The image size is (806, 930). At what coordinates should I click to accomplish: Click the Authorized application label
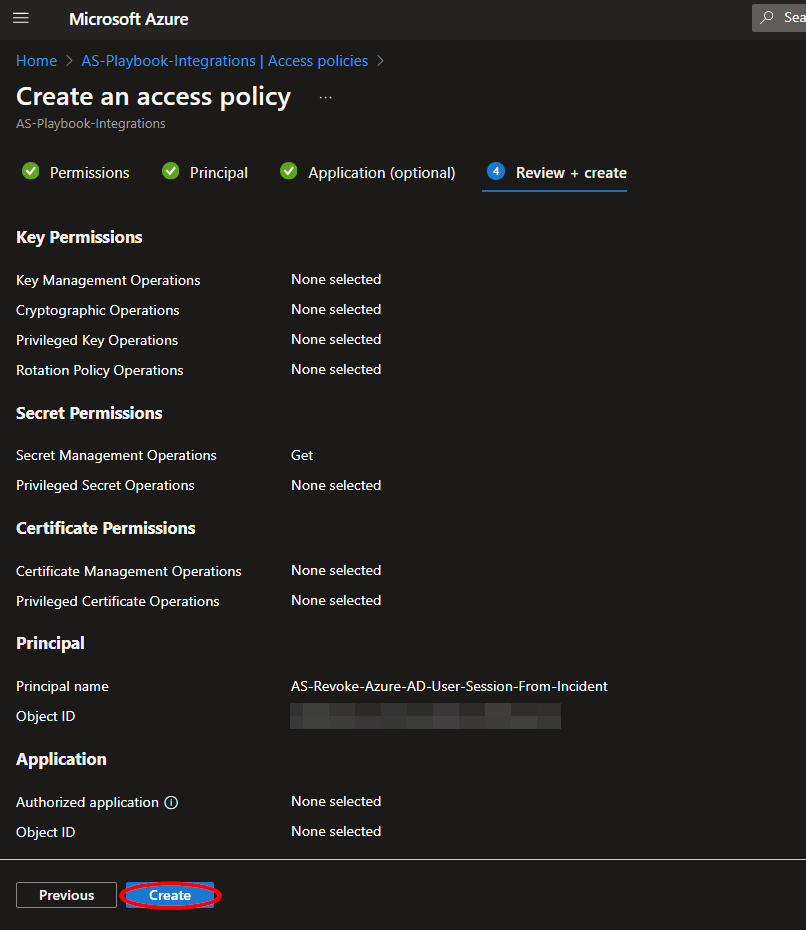(x=87, y=802)
